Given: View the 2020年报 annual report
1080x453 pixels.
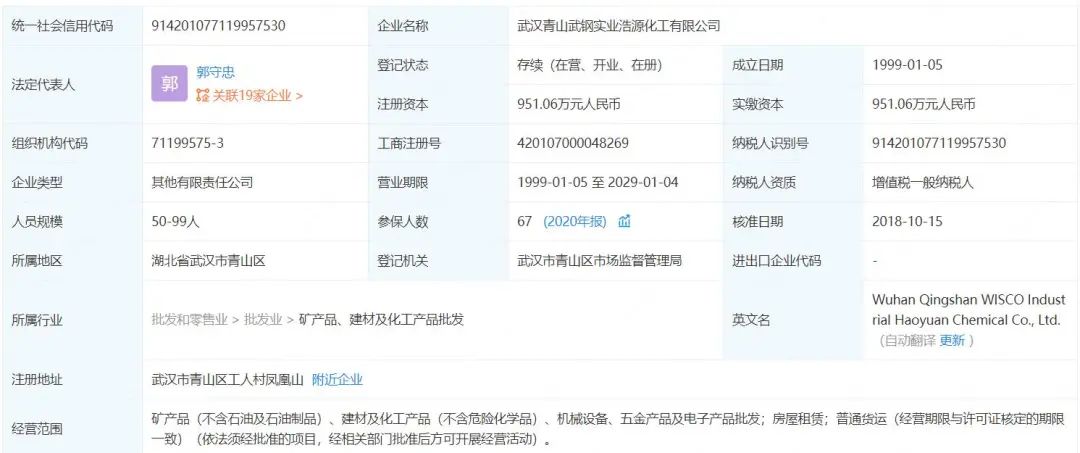Looking at the screenshot, I should tap(574, 221).
